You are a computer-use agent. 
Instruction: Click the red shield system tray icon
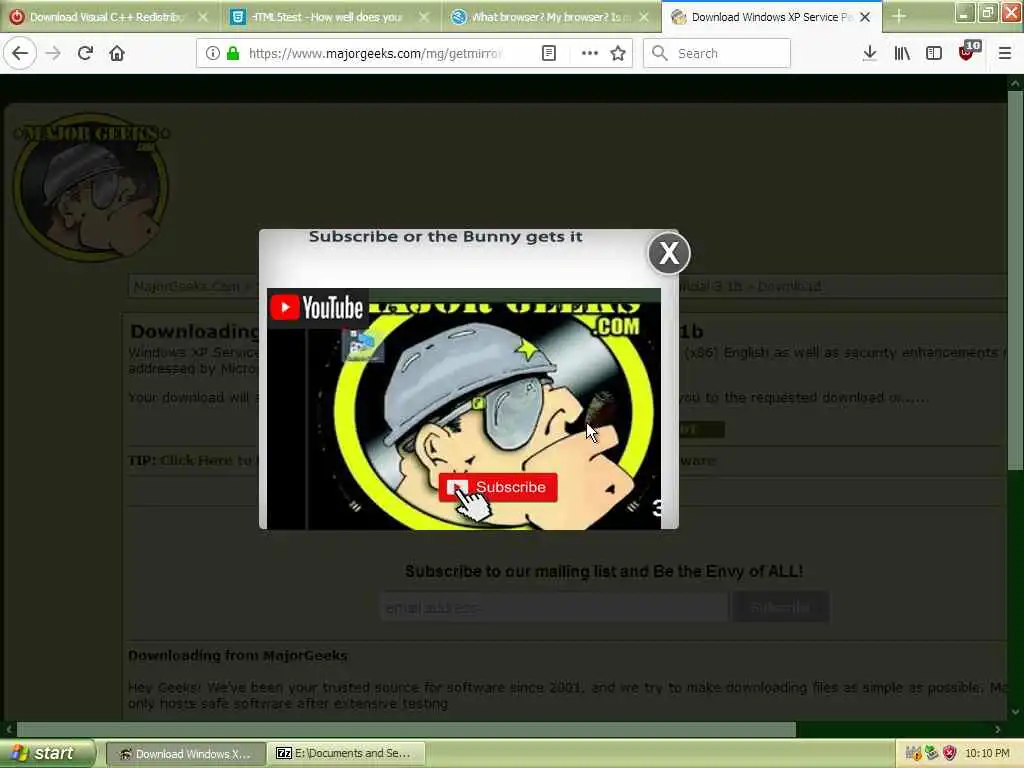950,753
